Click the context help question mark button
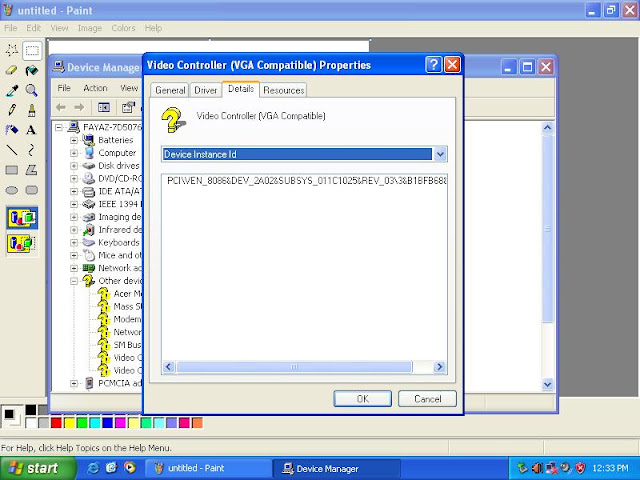 click(433, 64)
